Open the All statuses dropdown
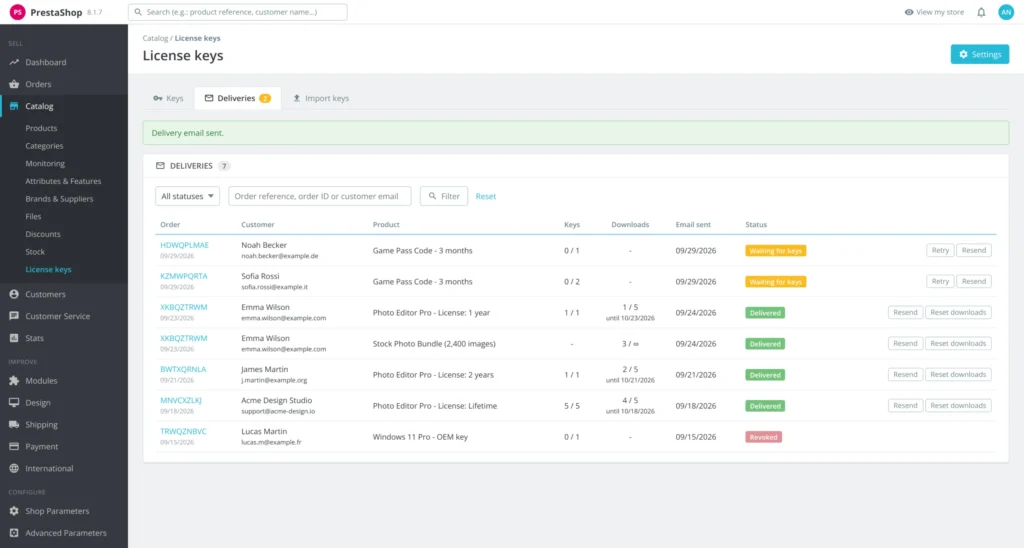The image size is (1024, 548). (x=187, y=196)
